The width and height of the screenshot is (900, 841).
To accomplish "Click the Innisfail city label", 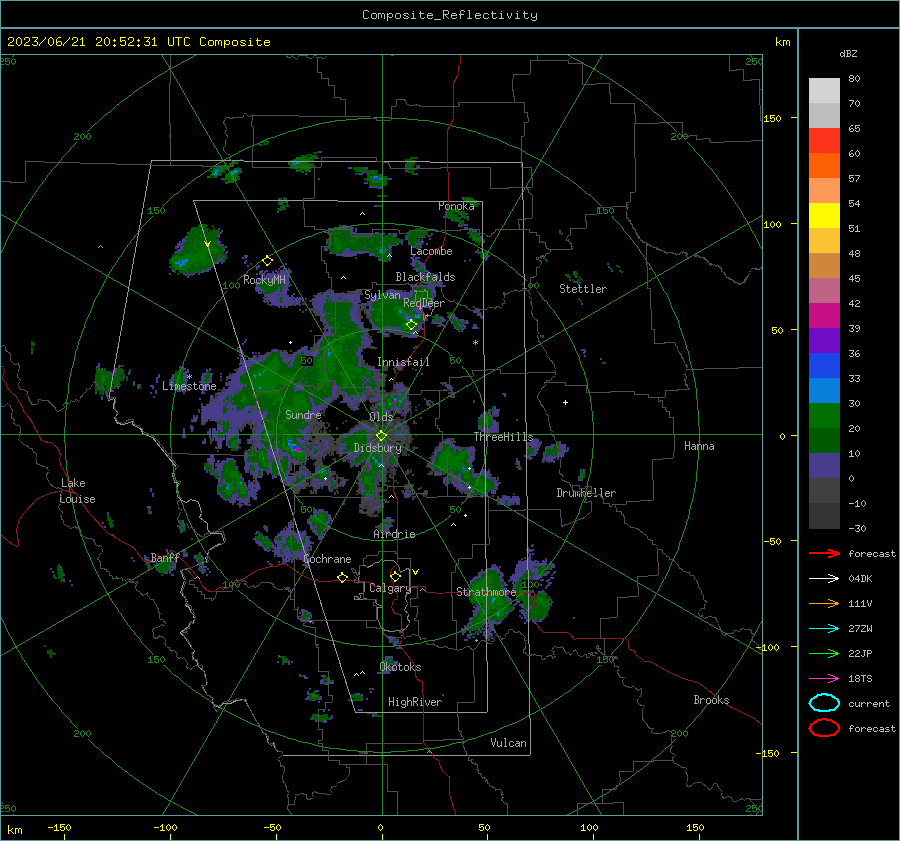I will [x=403, y=362].
